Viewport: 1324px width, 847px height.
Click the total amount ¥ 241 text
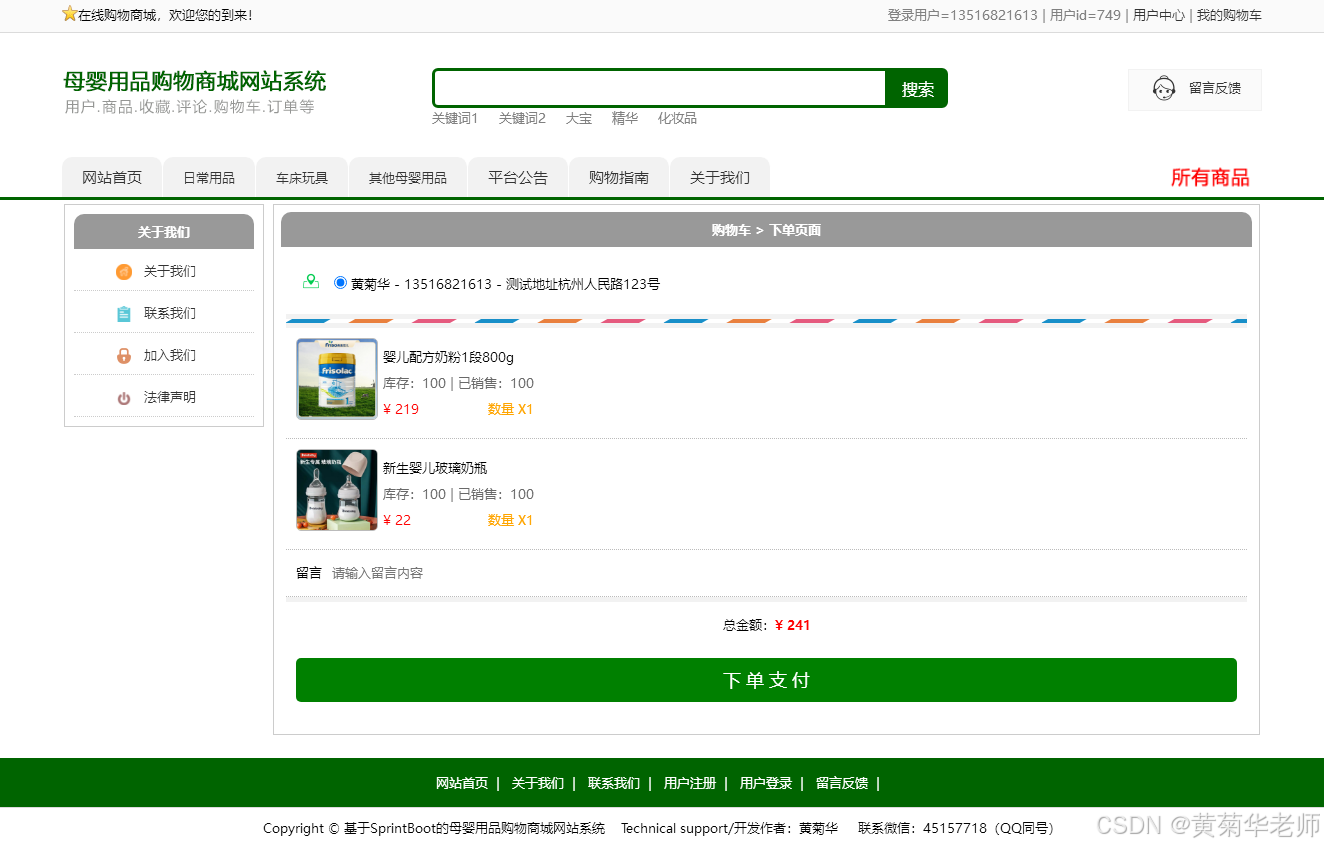(792, 625)
